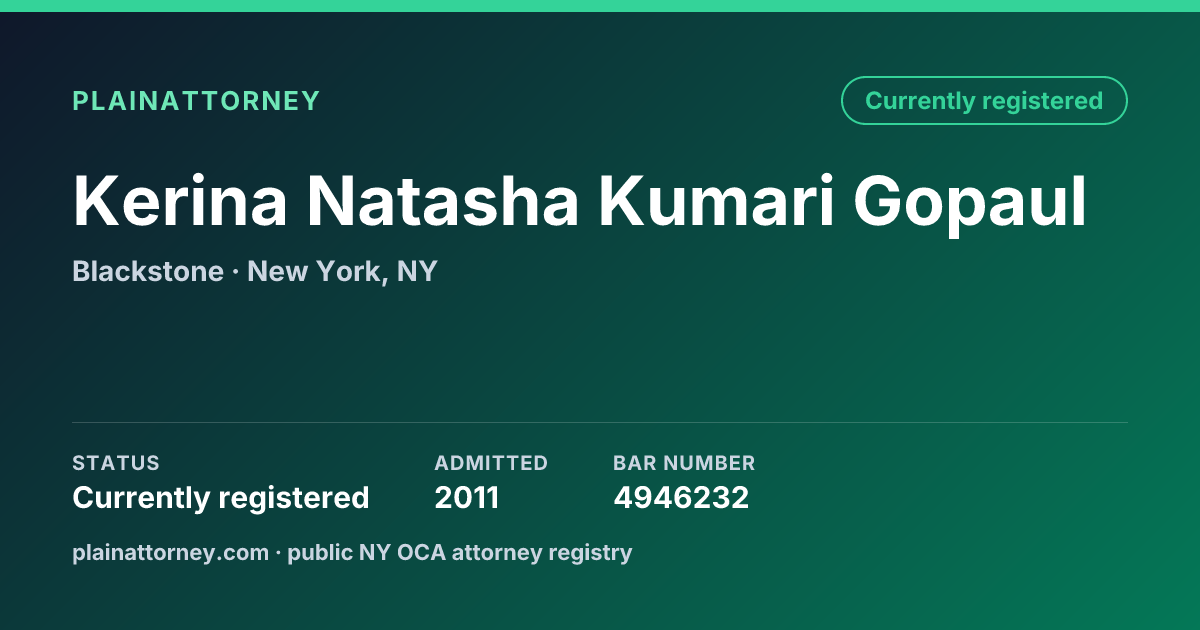
Task: Click the Currently registered status badge
Action: [x=984, y=101]
